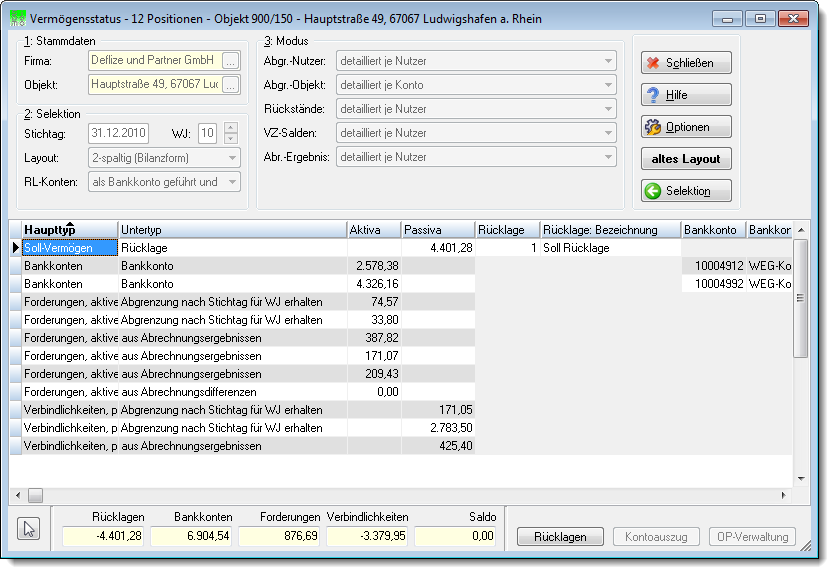Click the Objekt browse ellipsis button

tap(230, 85)
